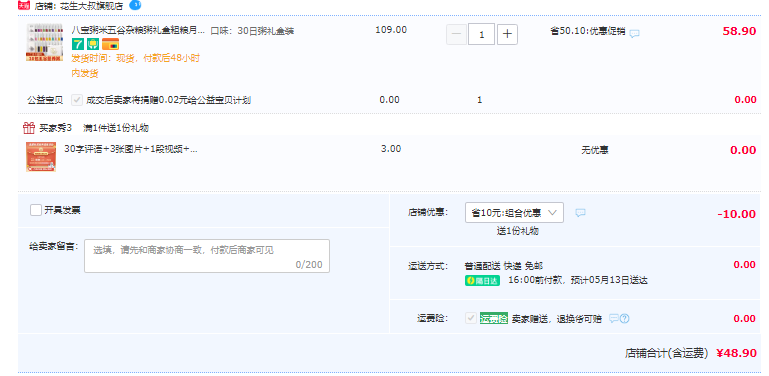Click the 隔日达 delivery badge
The height and width of the screenshot is (376, 769).
click(482, 280)
